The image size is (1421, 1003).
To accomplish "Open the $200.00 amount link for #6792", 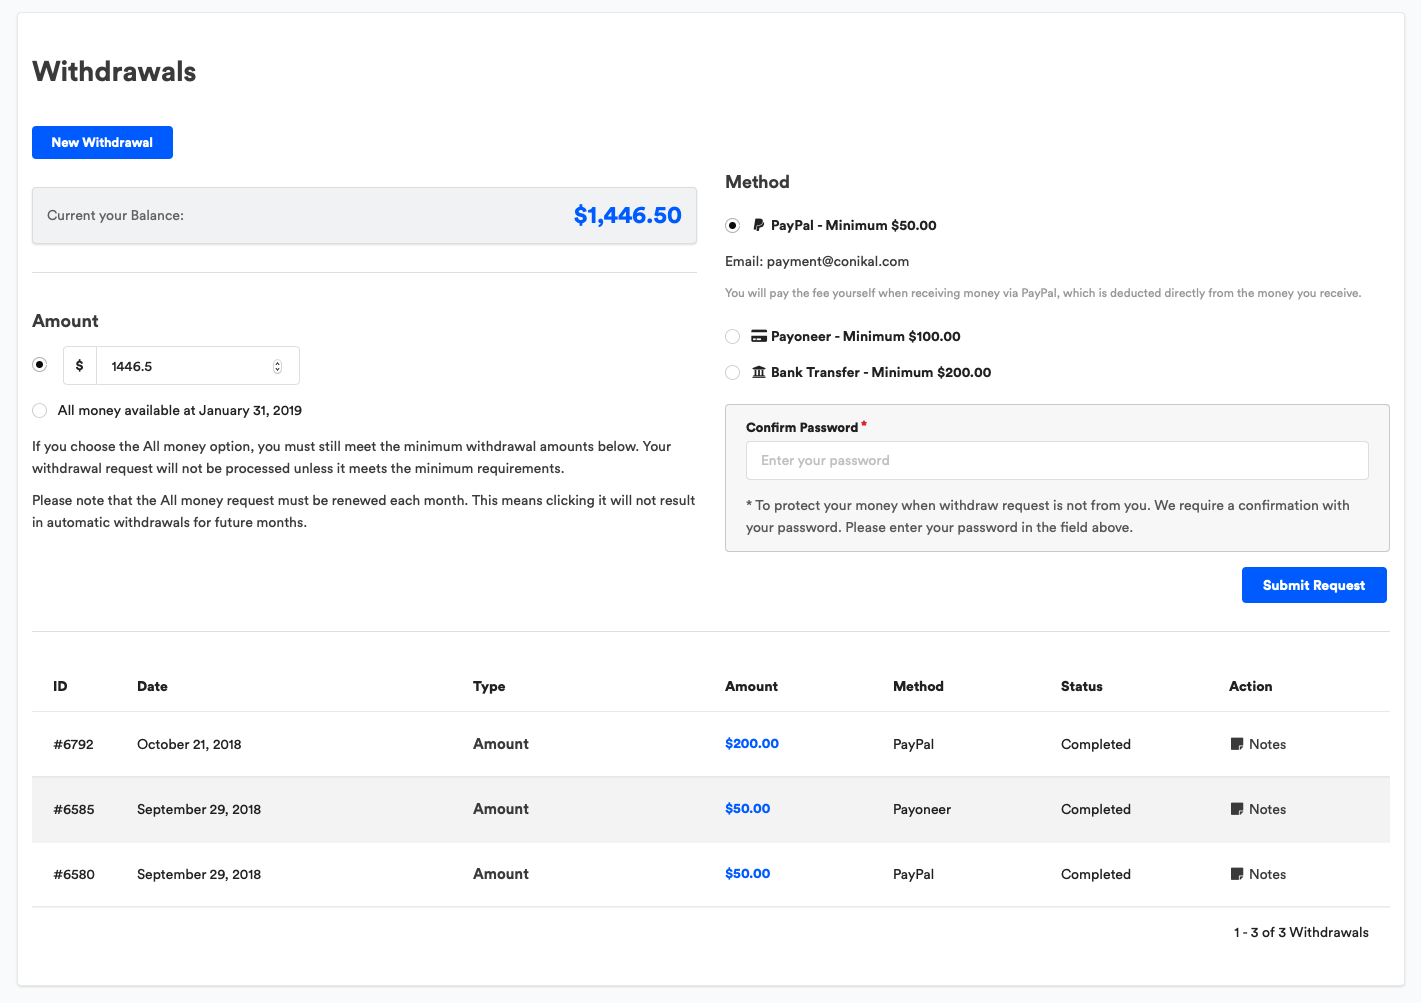I will pos(751,744).
